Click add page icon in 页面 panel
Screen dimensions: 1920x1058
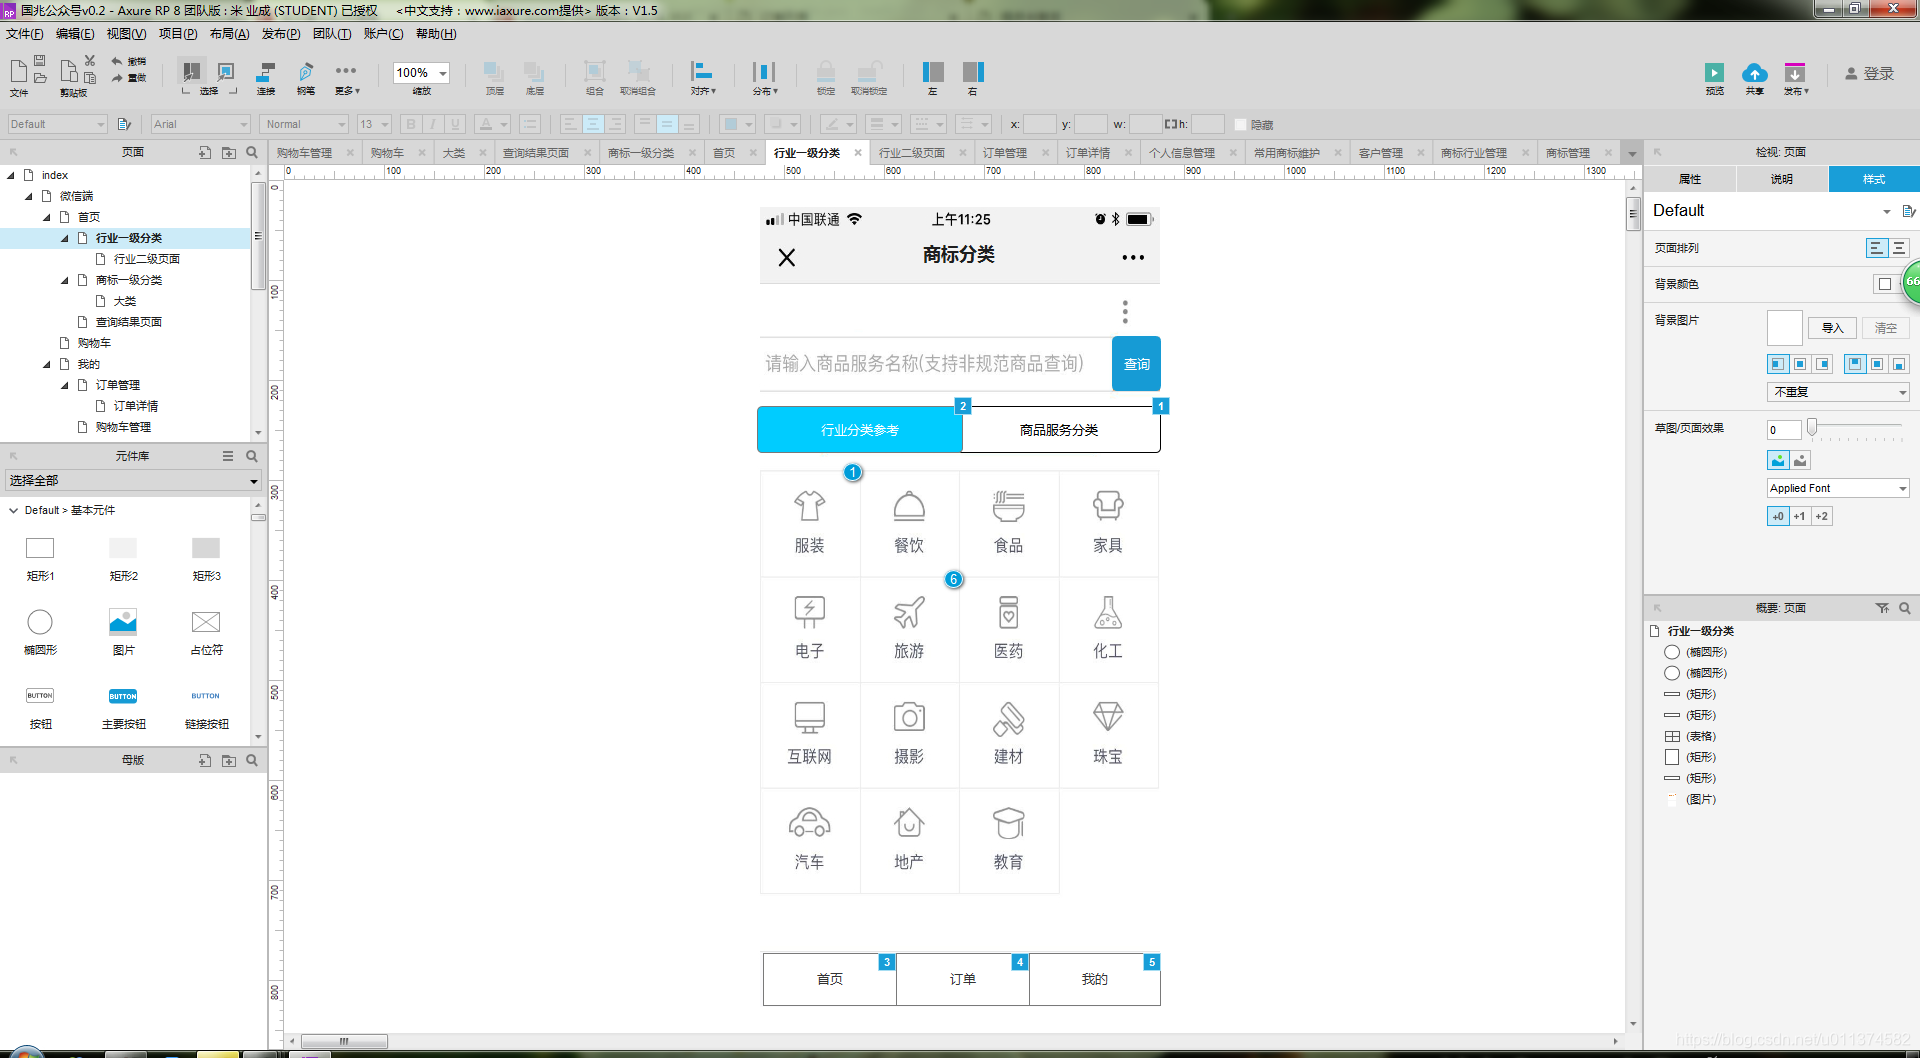pyautogui.click(x=205, y=152)
